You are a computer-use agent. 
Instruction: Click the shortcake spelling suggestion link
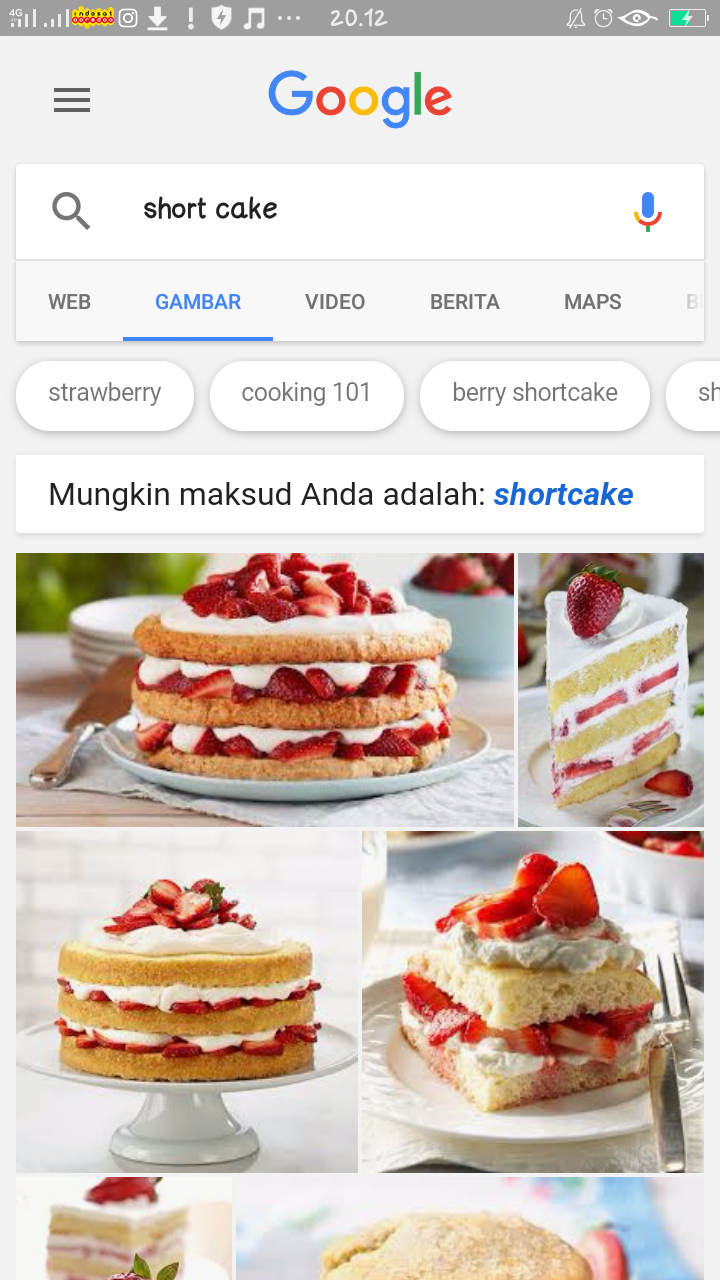coord(563,494)
